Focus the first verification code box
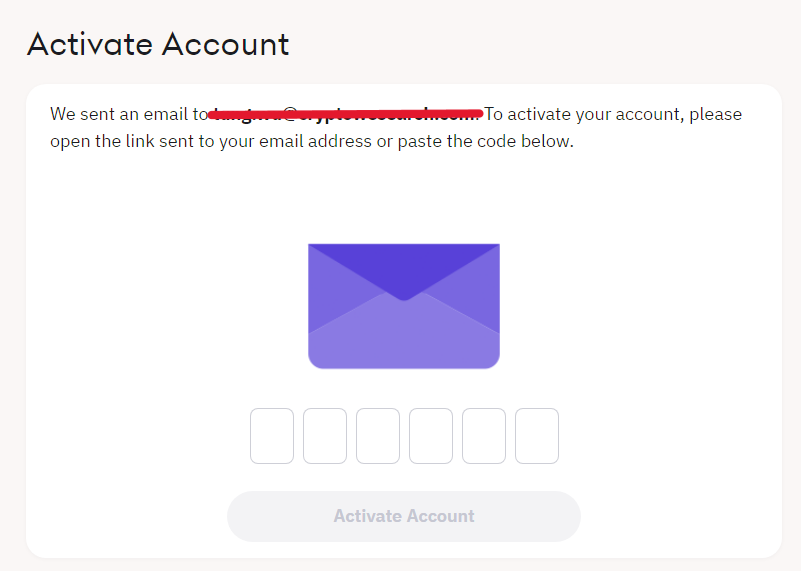The height and width of the screenshot is (571, 801). [272, 436]
